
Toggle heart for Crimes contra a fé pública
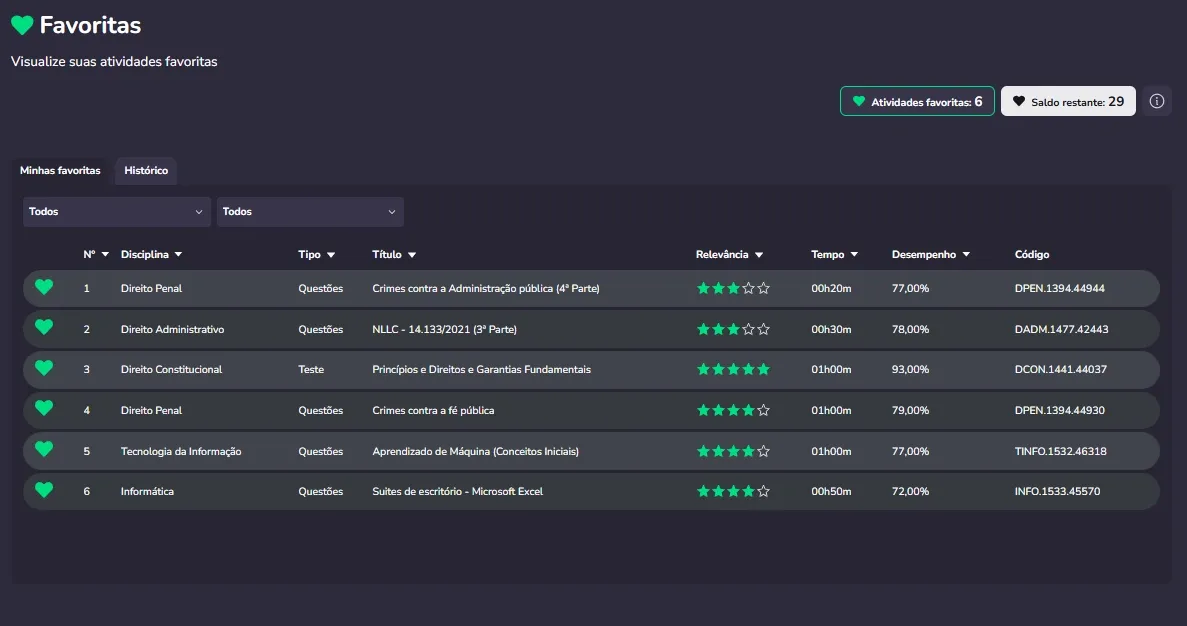pos(44,409)
